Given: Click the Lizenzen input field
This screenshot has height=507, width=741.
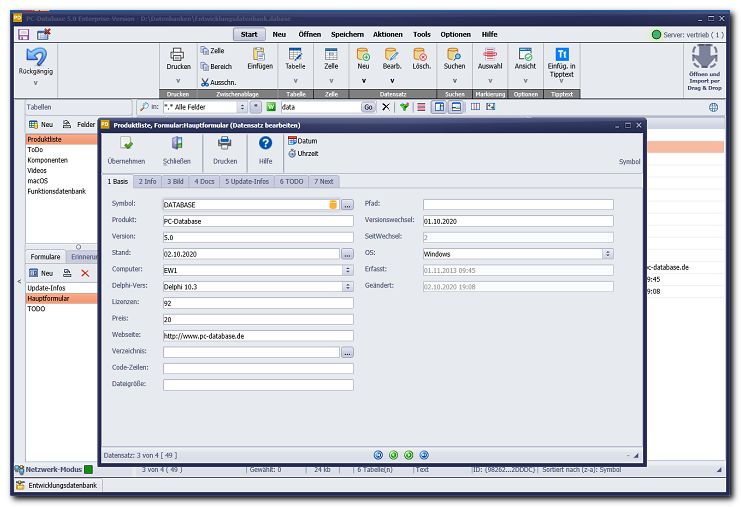Looking at the screenshot, I should [x=258, y=303].
